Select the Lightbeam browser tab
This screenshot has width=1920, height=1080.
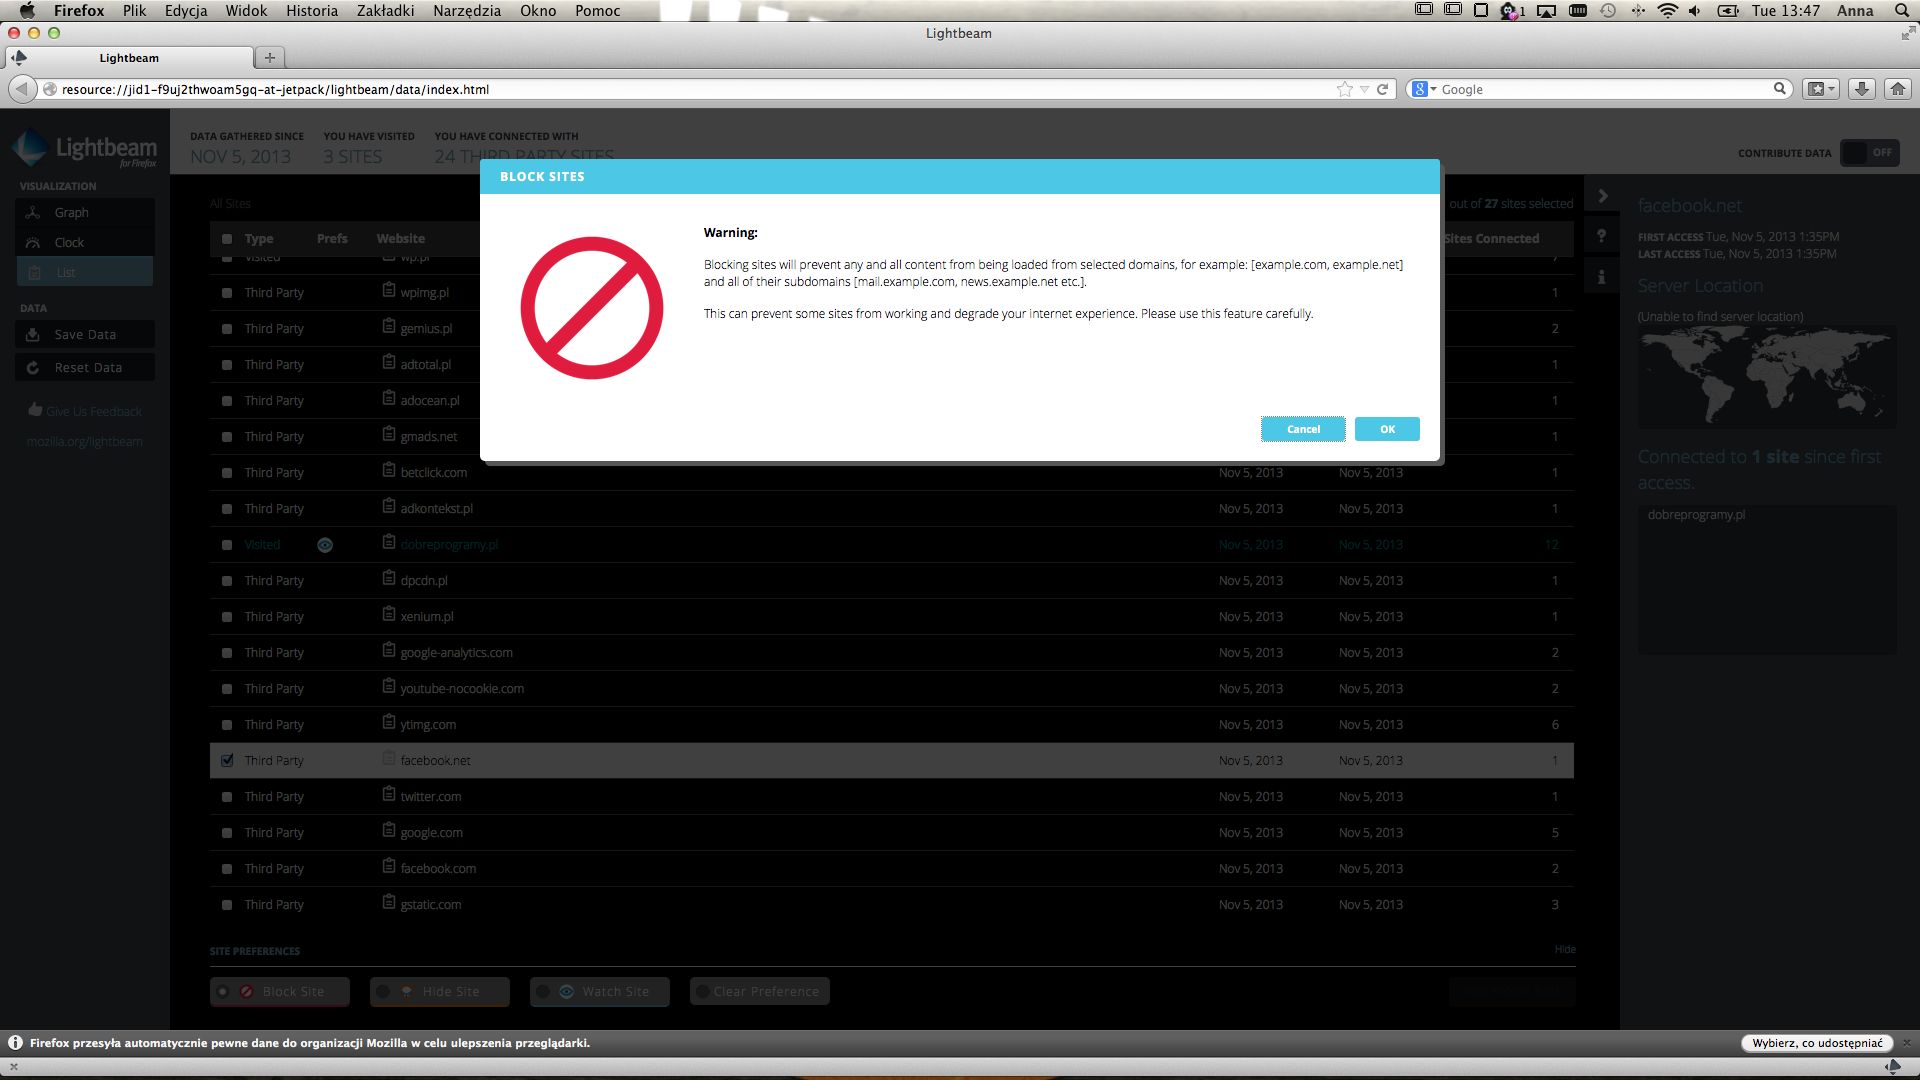129,58
